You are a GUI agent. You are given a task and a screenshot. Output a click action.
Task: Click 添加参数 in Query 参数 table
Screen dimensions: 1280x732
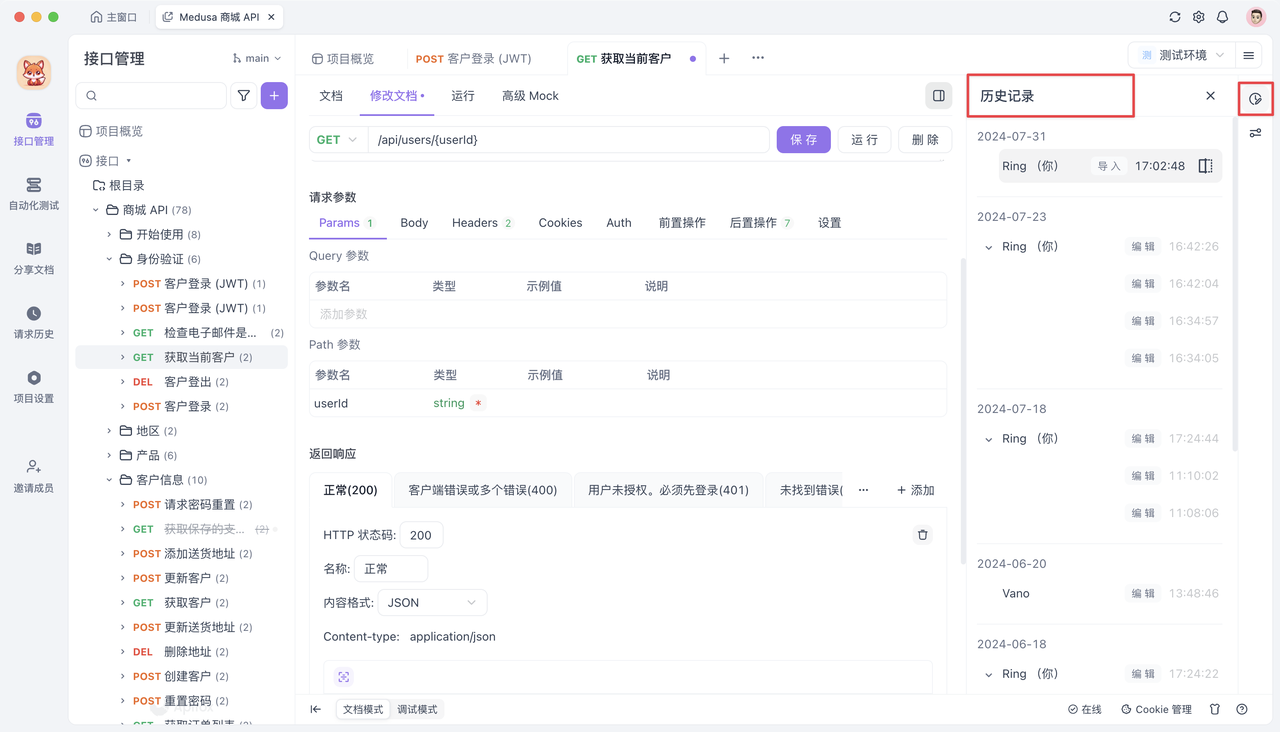coord(344,314)
